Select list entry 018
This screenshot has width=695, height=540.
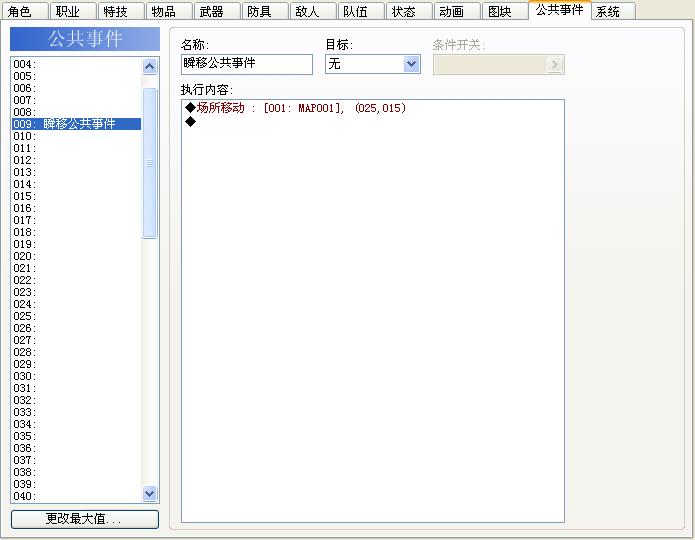tap(76, 232)
